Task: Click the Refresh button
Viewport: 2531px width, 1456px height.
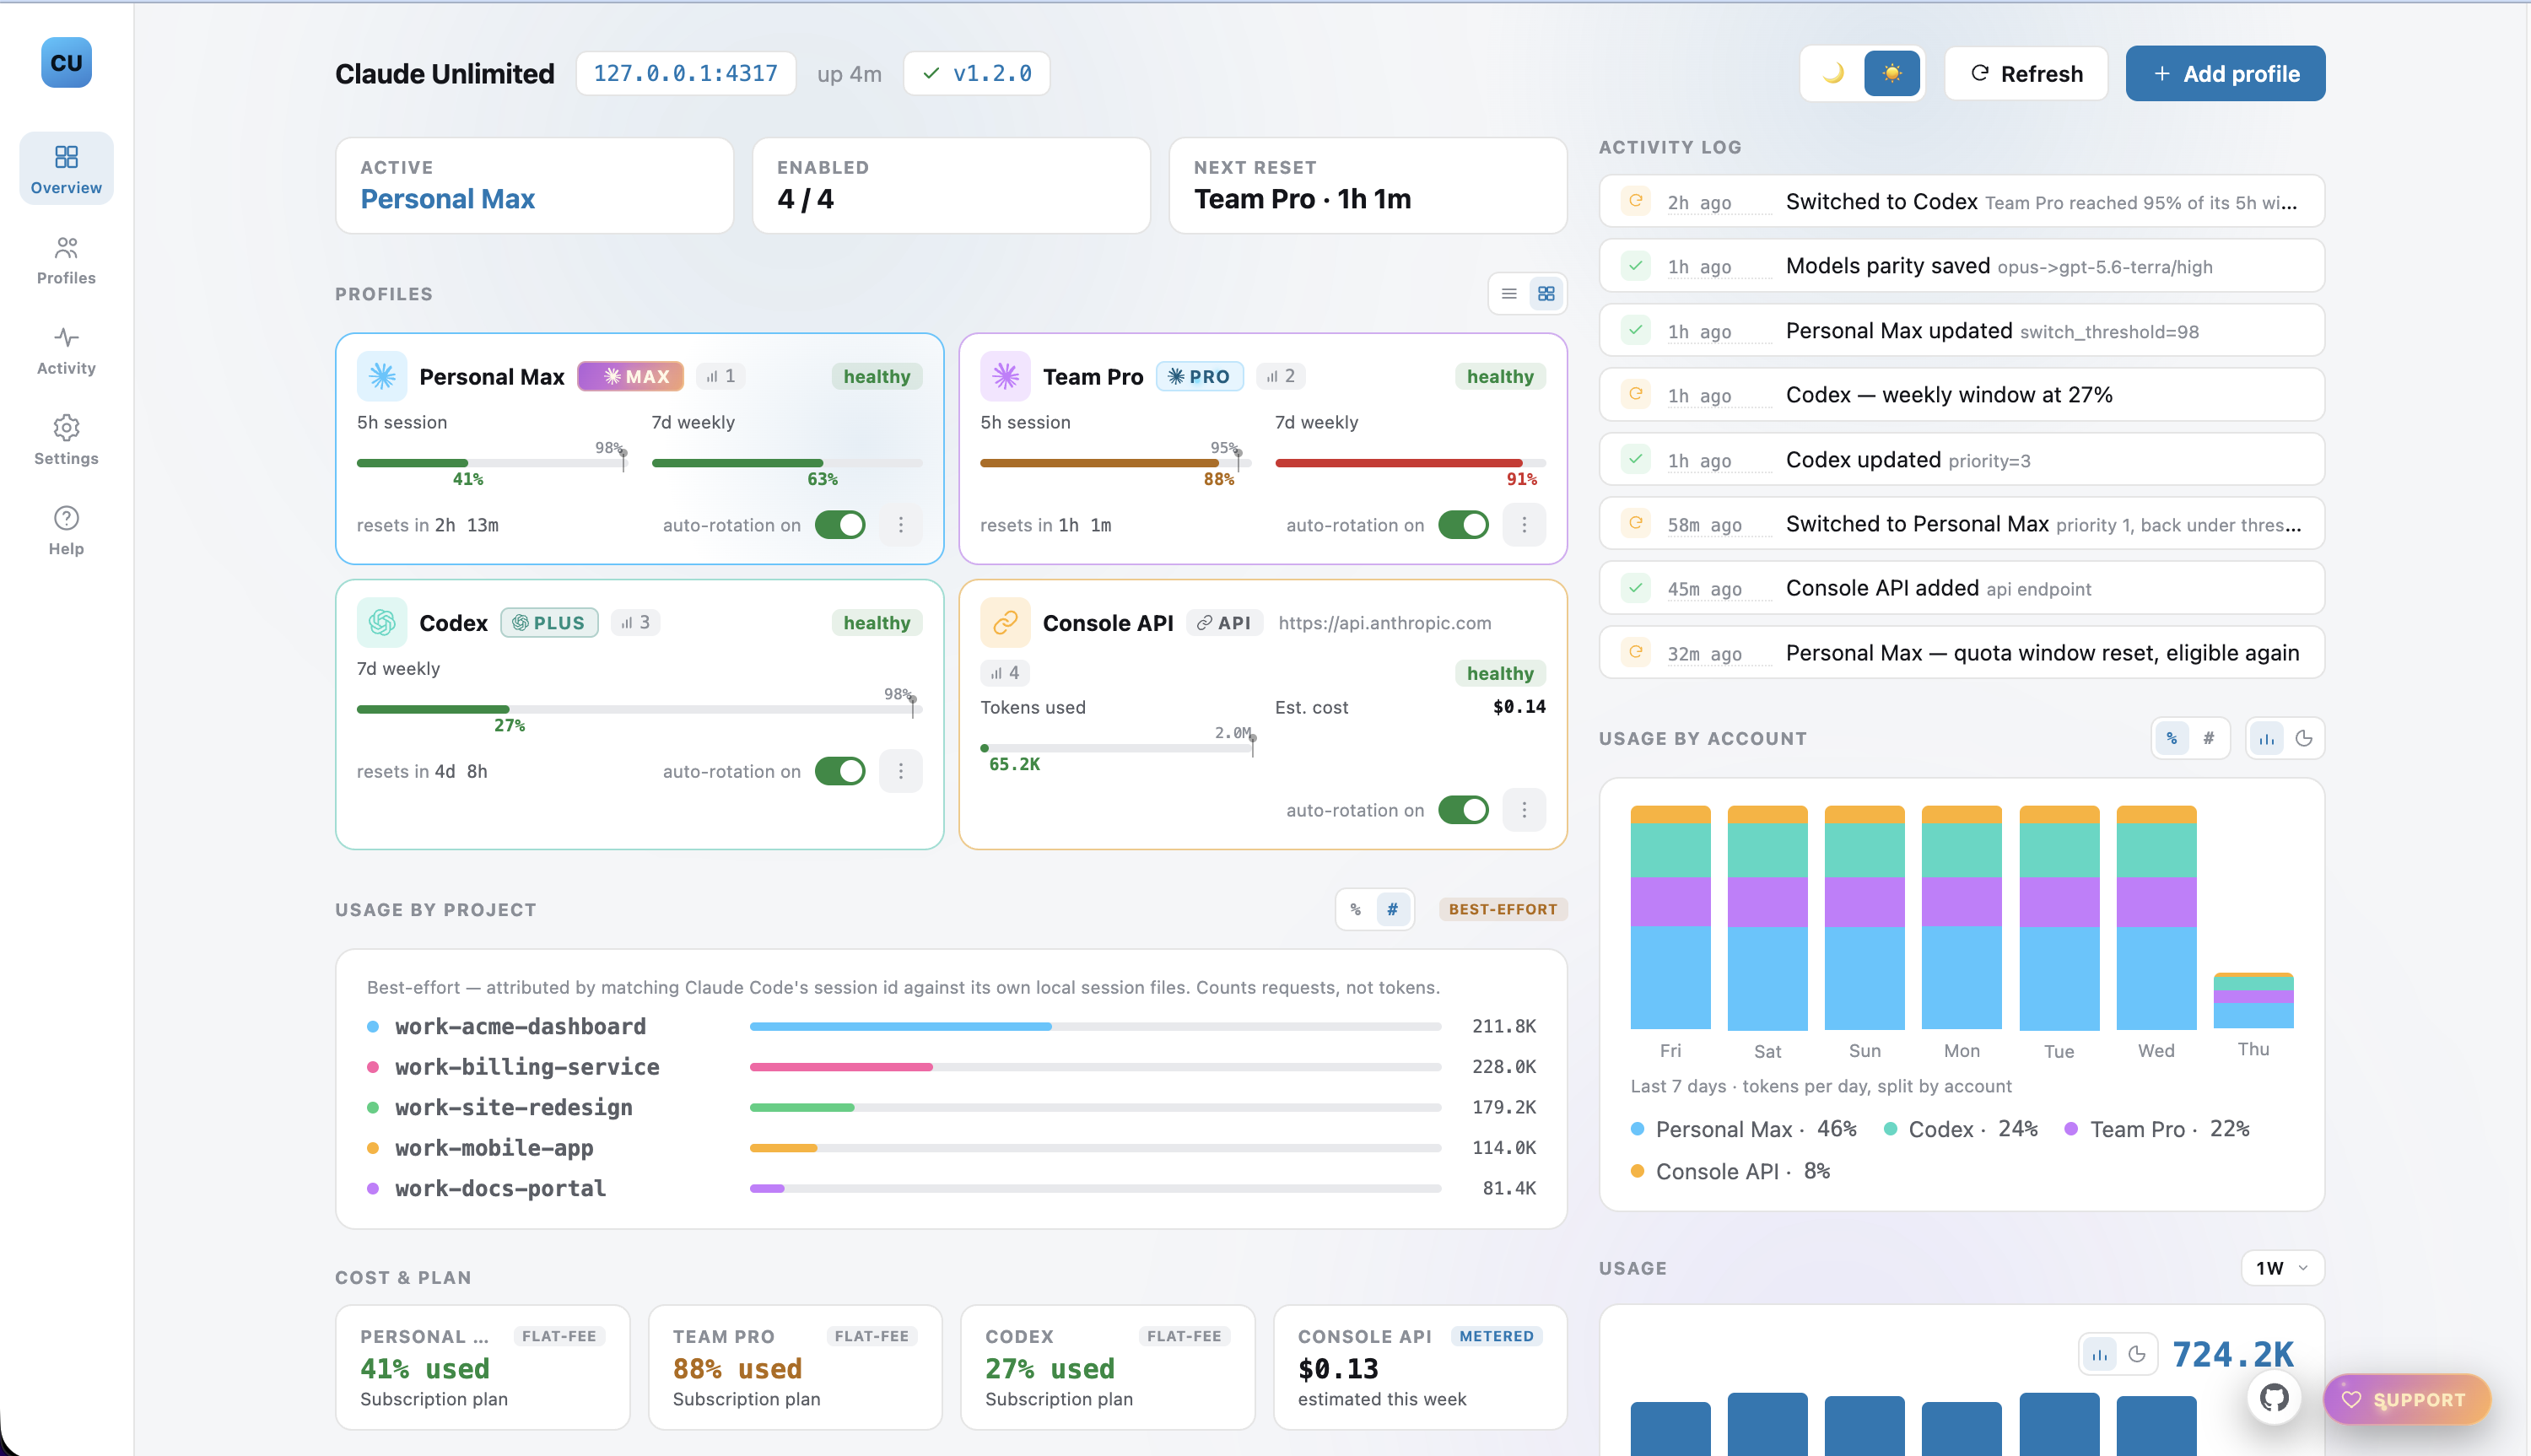Action: (x=2026, y=73)
